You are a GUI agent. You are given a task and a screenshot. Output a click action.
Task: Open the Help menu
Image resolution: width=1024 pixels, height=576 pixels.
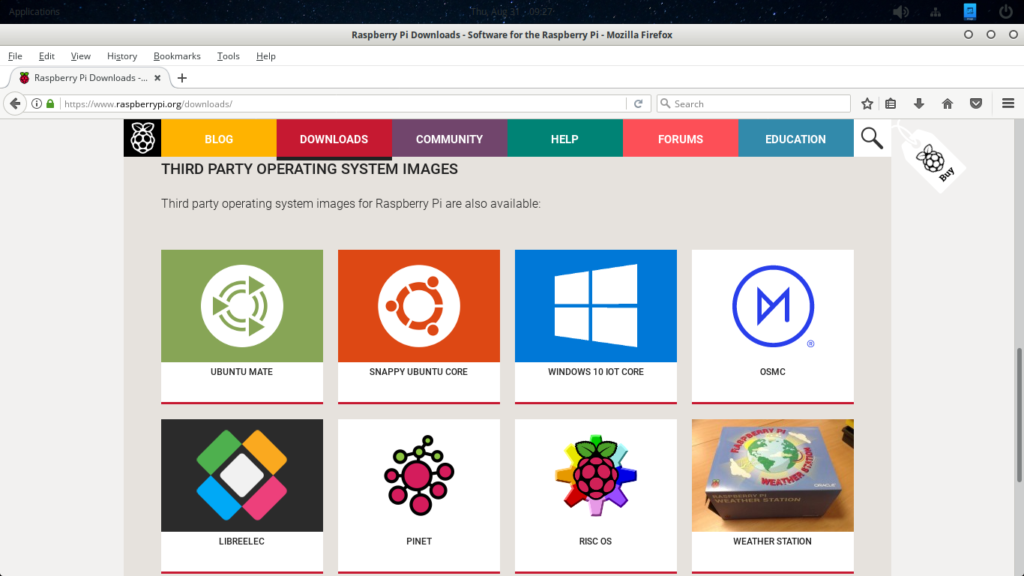[266, 56]
